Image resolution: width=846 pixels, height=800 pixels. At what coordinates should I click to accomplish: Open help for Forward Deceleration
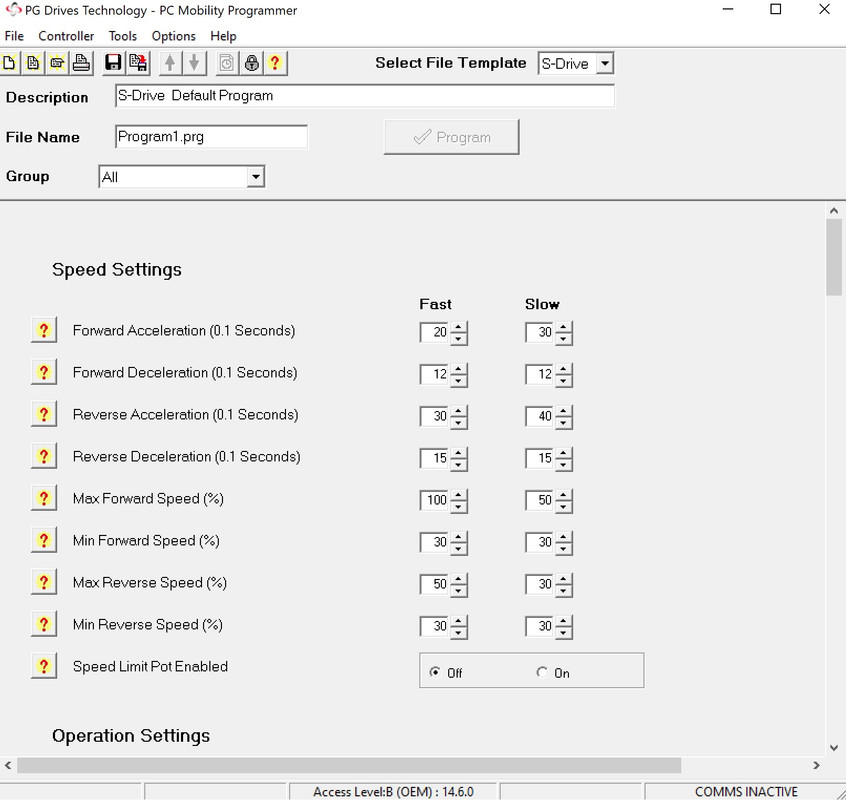pyautogui.click(x=44, y=372)
